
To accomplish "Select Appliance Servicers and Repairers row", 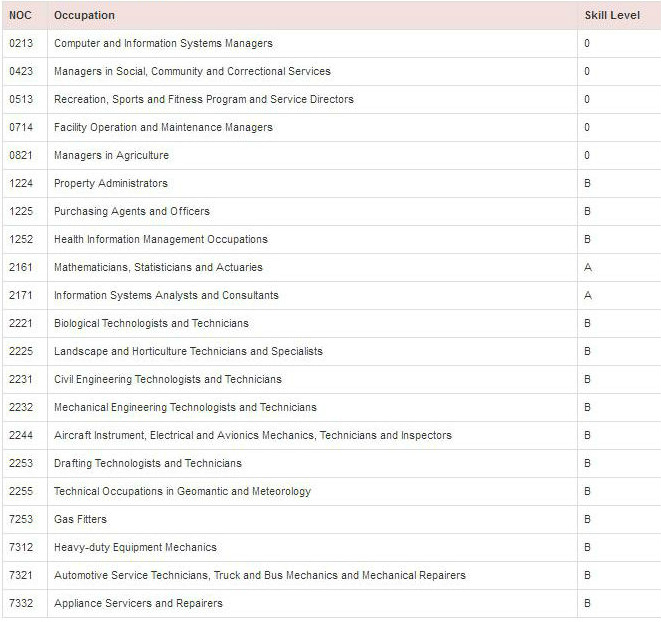I will pos(138,603).
